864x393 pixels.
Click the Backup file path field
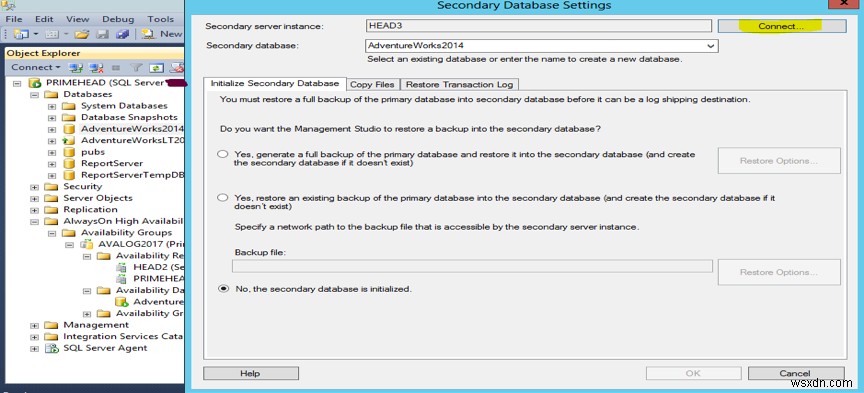tap(472, 266)
